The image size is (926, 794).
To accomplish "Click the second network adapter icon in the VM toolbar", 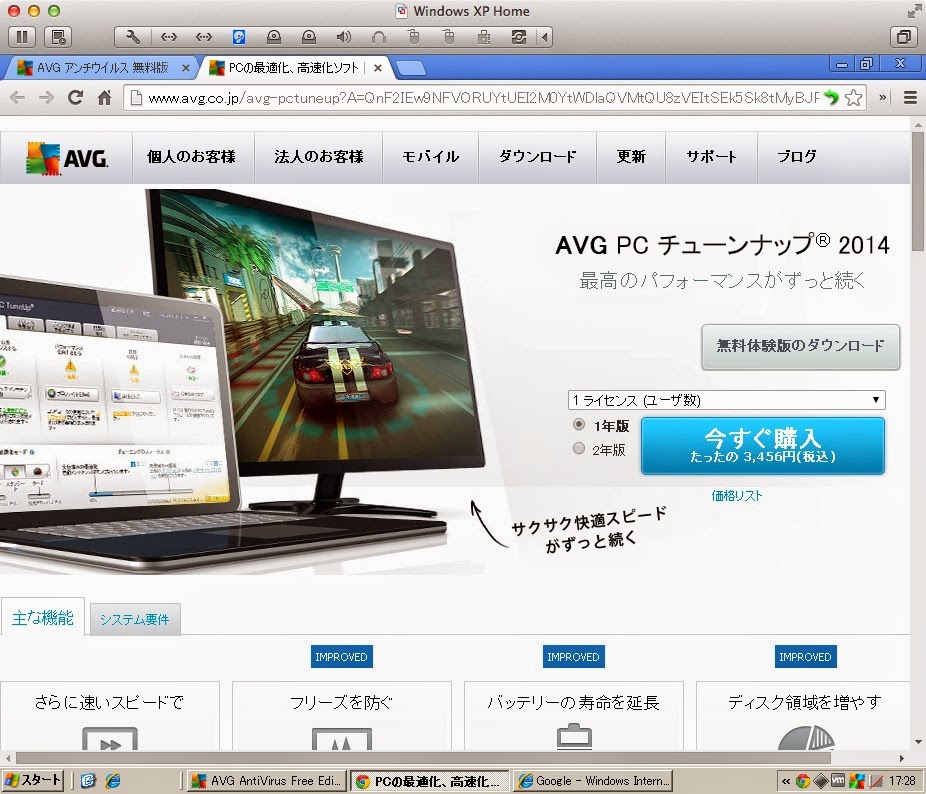I will click(x=204, y=37).
